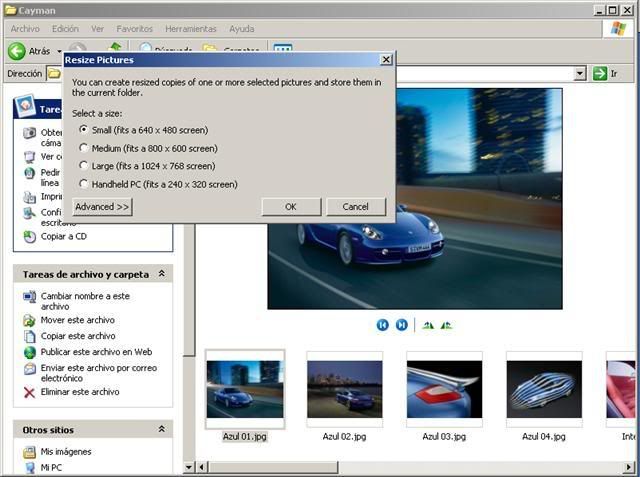Click the red X Eliminar este archivo icon
640x477 pixels.
29,393
